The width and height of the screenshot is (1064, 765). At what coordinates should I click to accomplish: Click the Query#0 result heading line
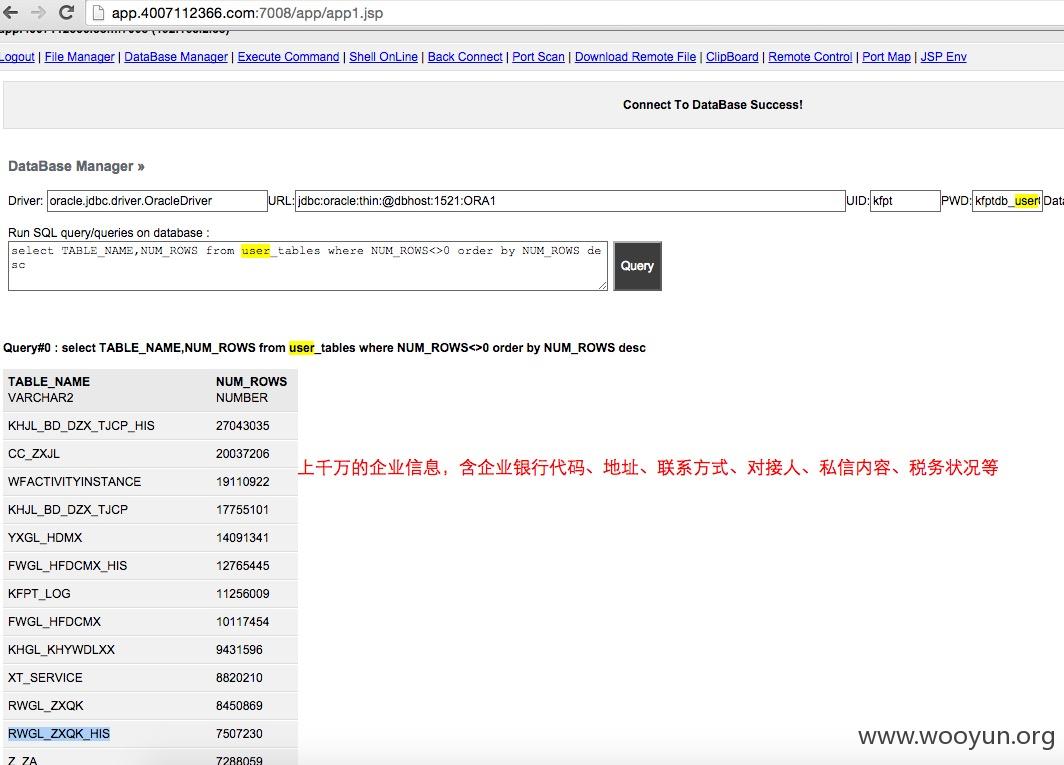tap(324, 348)
